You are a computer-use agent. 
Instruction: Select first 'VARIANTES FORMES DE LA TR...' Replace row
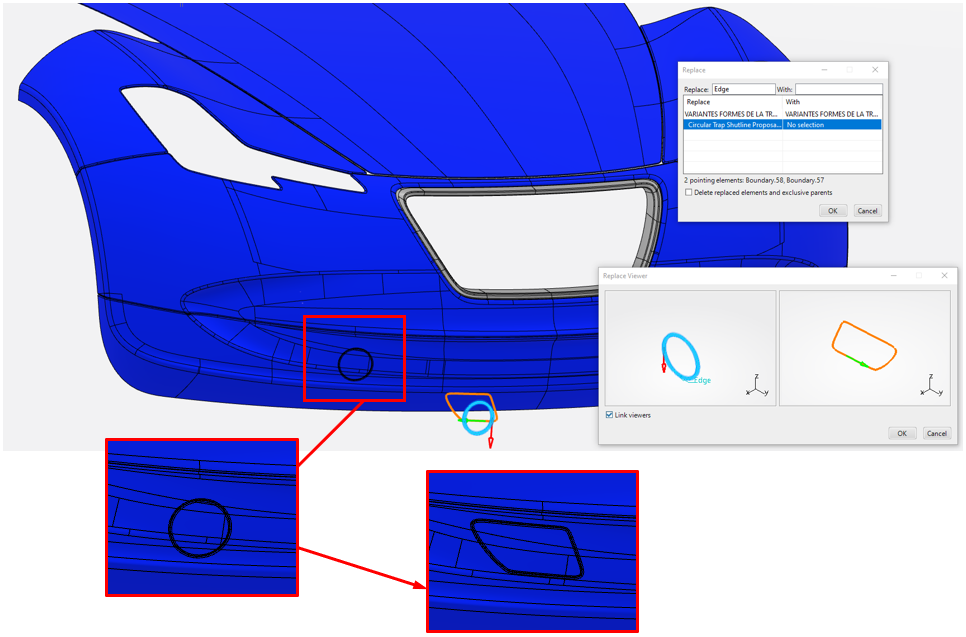coord(733,114)
